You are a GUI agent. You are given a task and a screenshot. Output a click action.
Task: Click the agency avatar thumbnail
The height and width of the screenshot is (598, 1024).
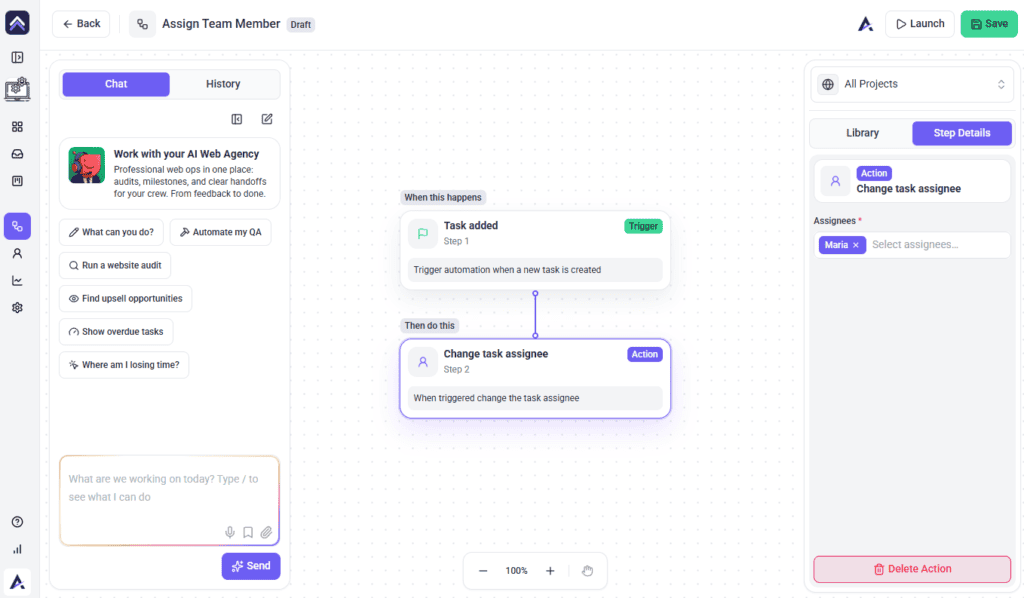click(87, 165)
